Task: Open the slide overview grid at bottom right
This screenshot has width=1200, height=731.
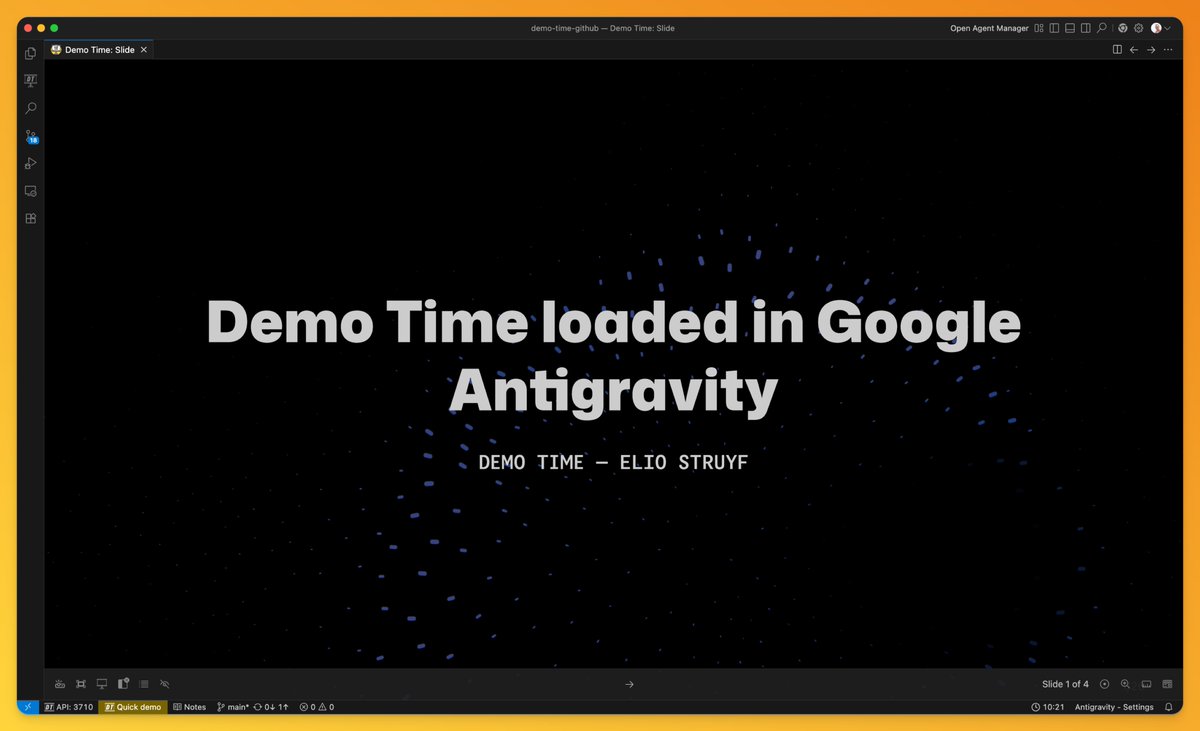Action: pyautogui.click(x=1167, y=684)
